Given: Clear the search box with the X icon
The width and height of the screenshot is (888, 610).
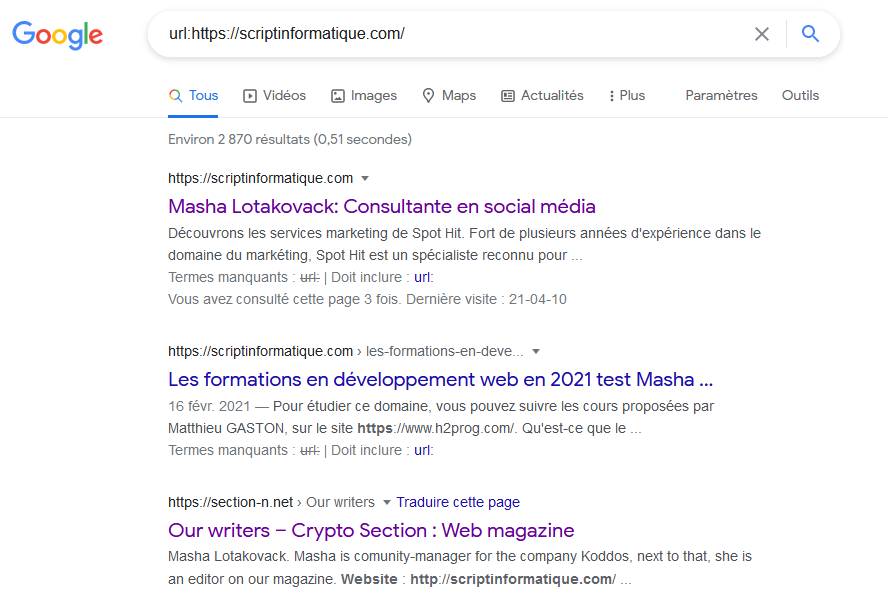Looking at the screenshot, I should point(762,34).
